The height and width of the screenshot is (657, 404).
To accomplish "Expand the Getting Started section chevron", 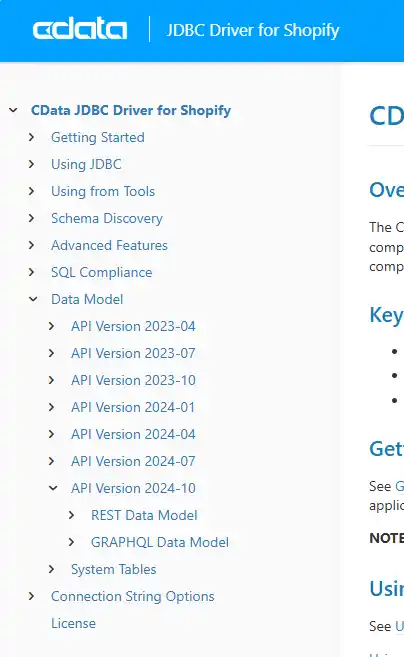I will (32, 137).
